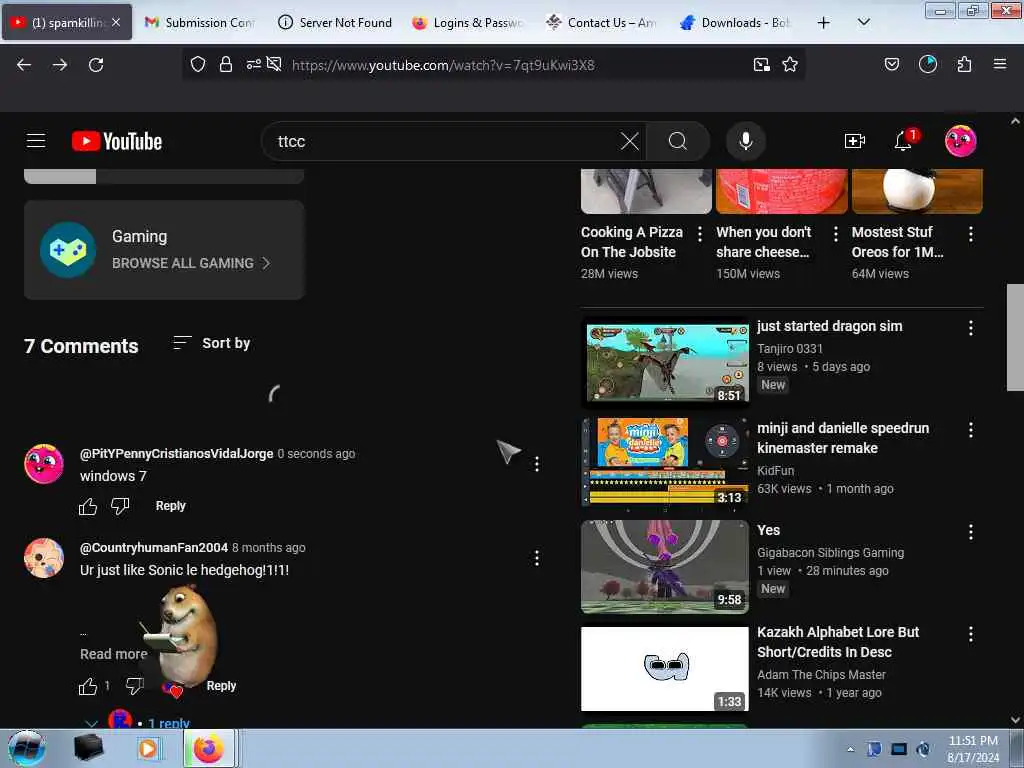Image resolution: width=1024 pixels, height=768 pixels.
Task: Open the taskbar clock showing 11:51 PM
Action: click(973, 749)
